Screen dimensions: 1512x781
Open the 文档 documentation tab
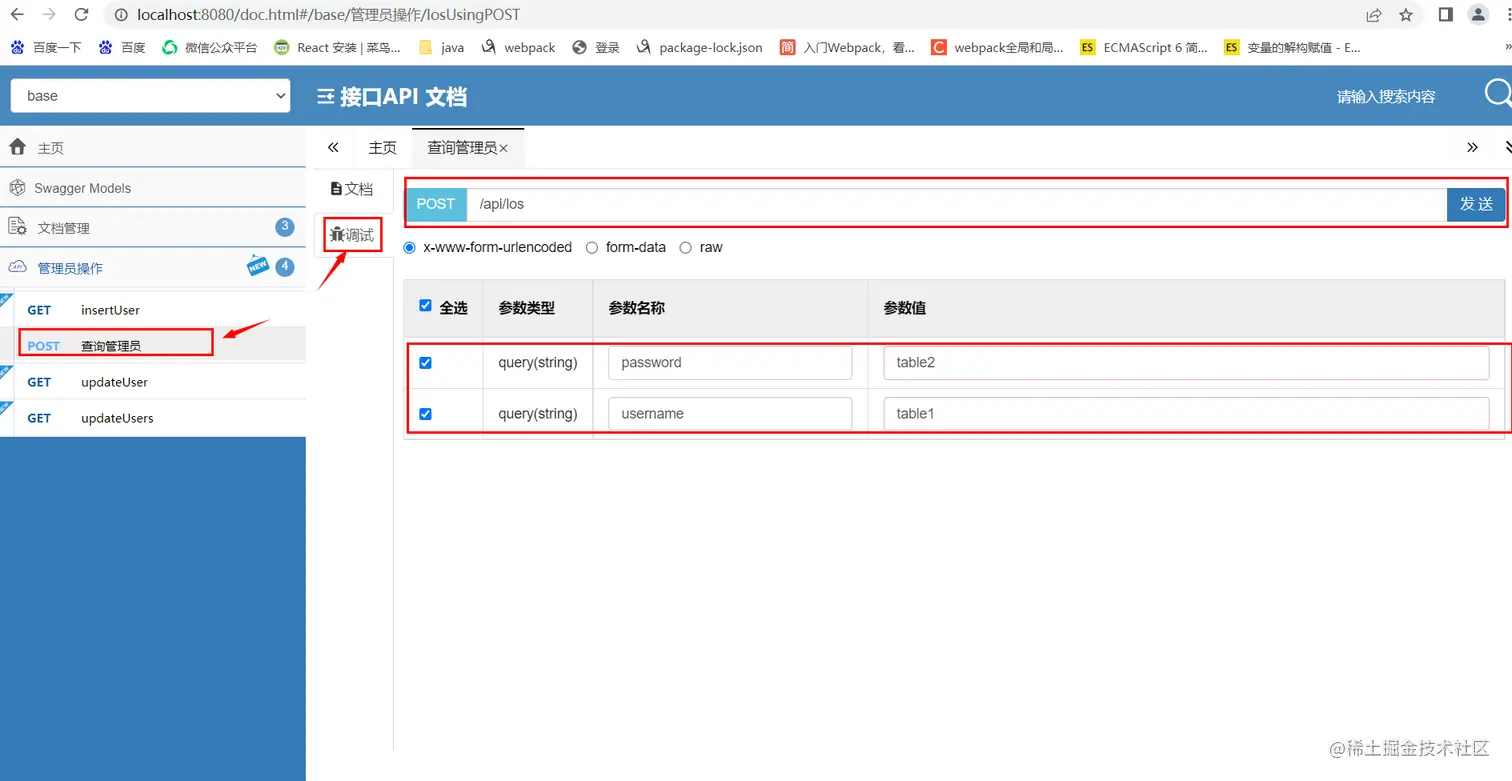352,189
